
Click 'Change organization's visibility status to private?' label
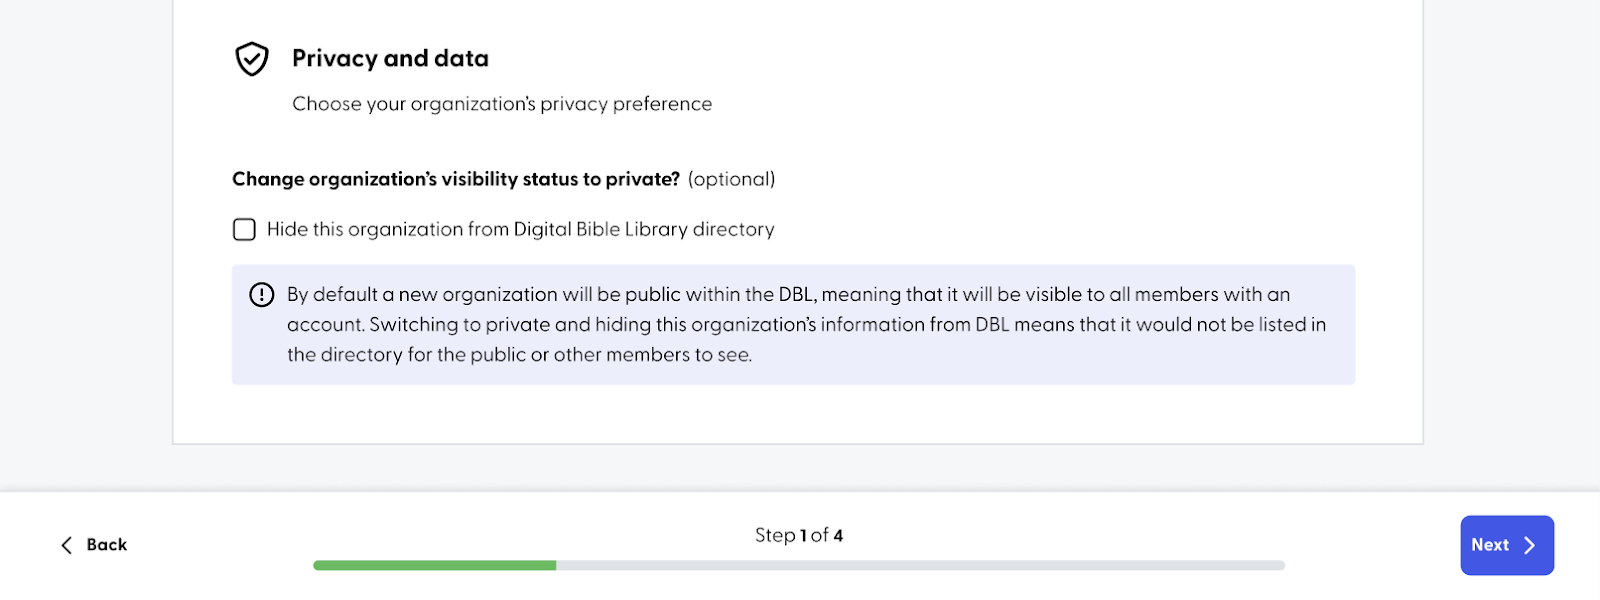(x=456, y=179)
